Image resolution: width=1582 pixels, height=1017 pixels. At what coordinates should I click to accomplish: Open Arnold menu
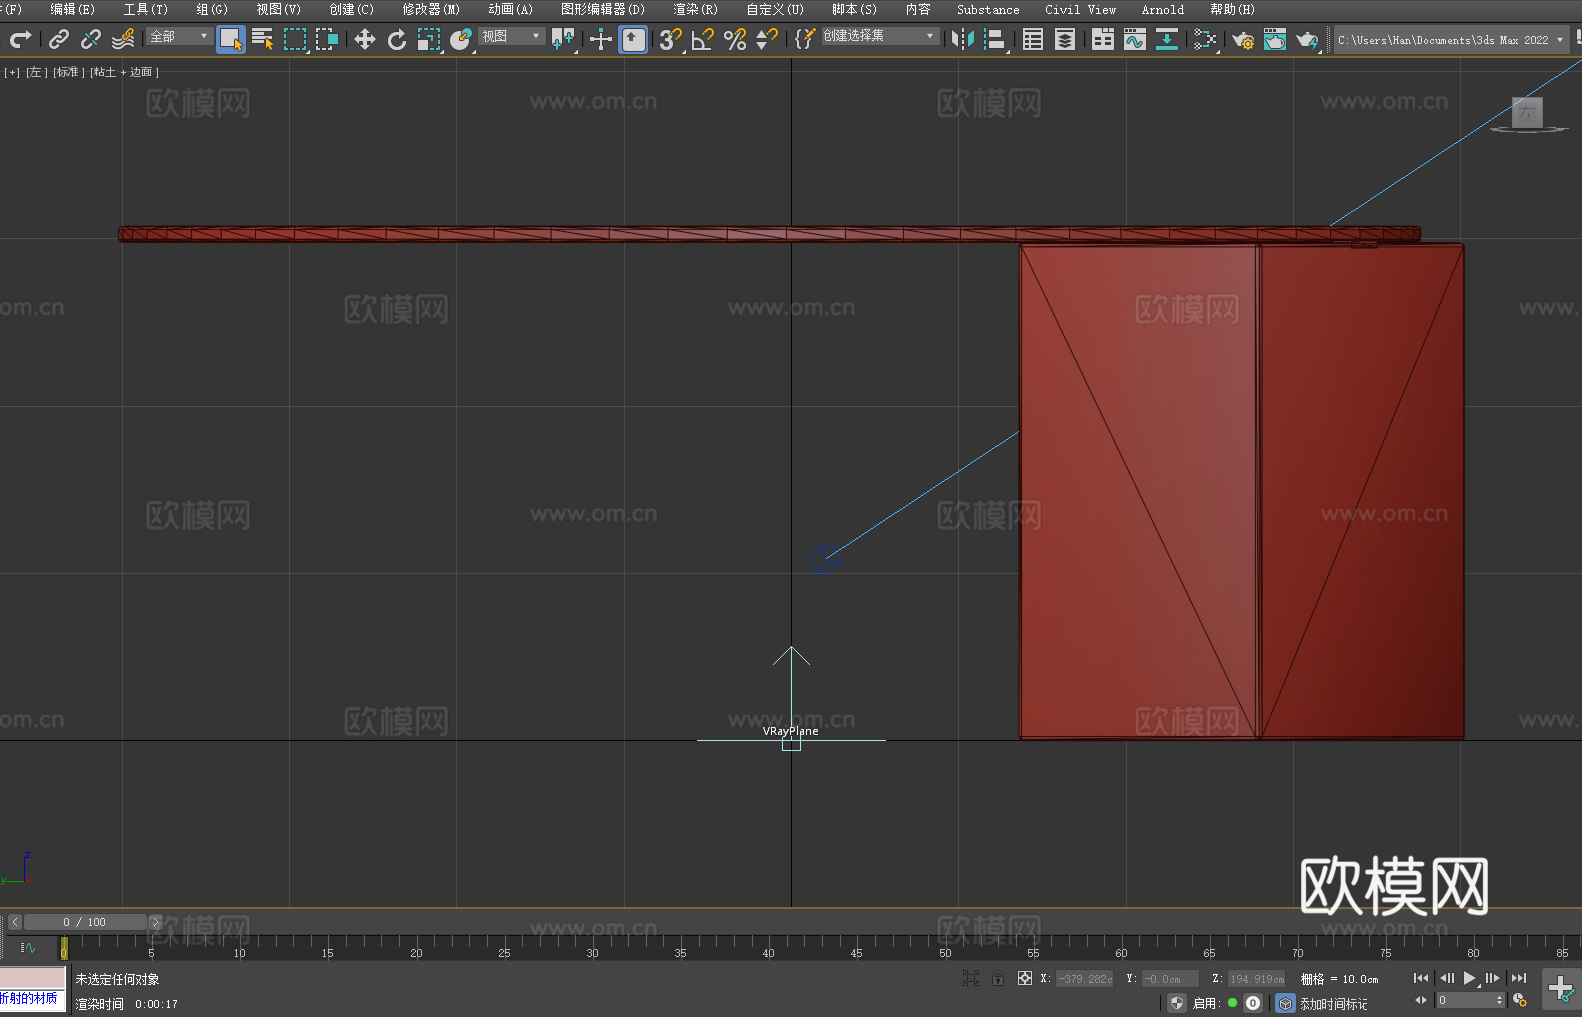pos(1162,9)
